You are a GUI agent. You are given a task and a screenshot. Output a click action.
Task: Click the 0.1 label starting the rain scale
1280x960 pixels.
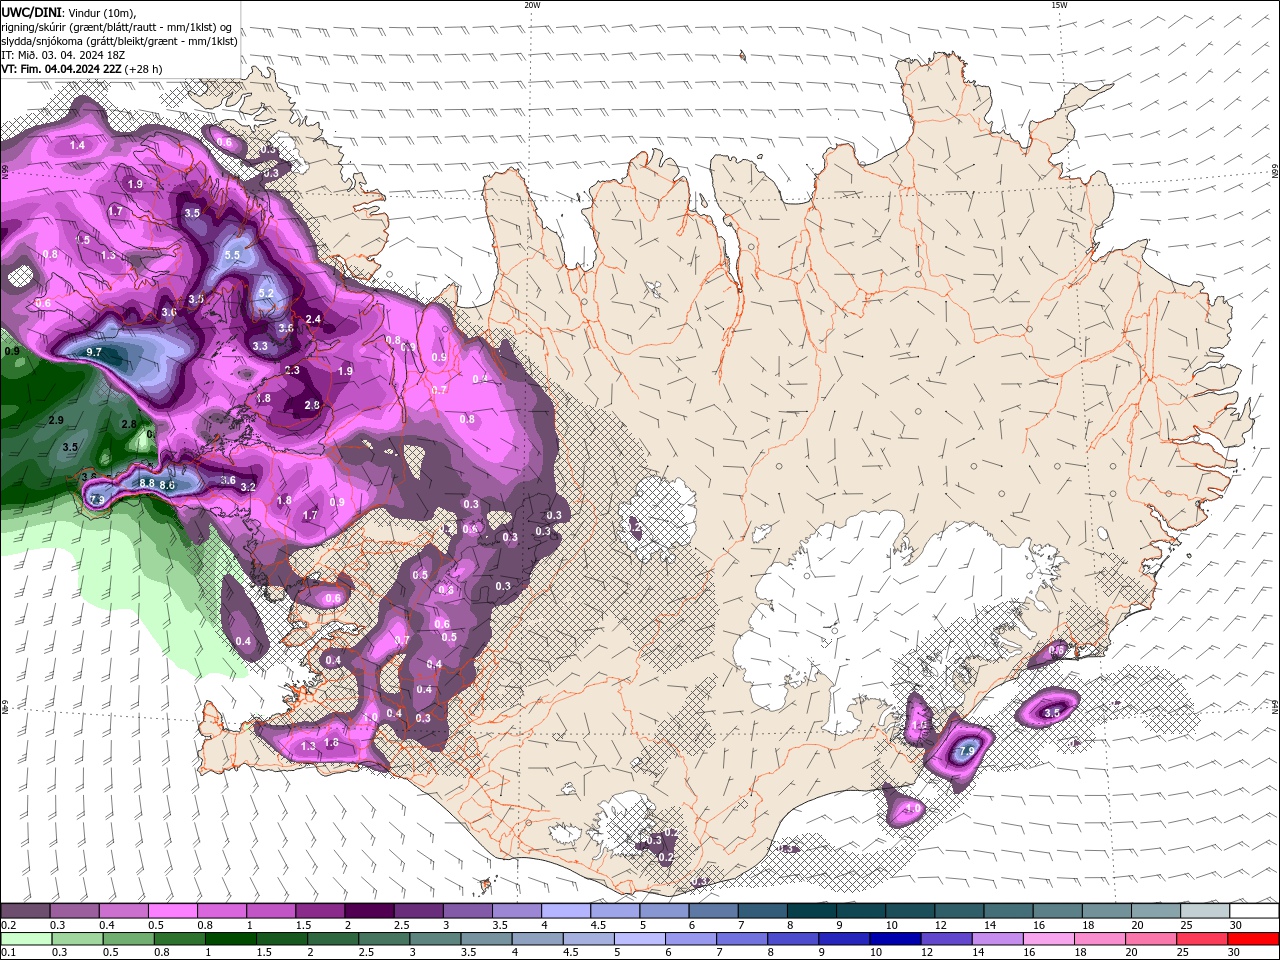tap(9, 952)
